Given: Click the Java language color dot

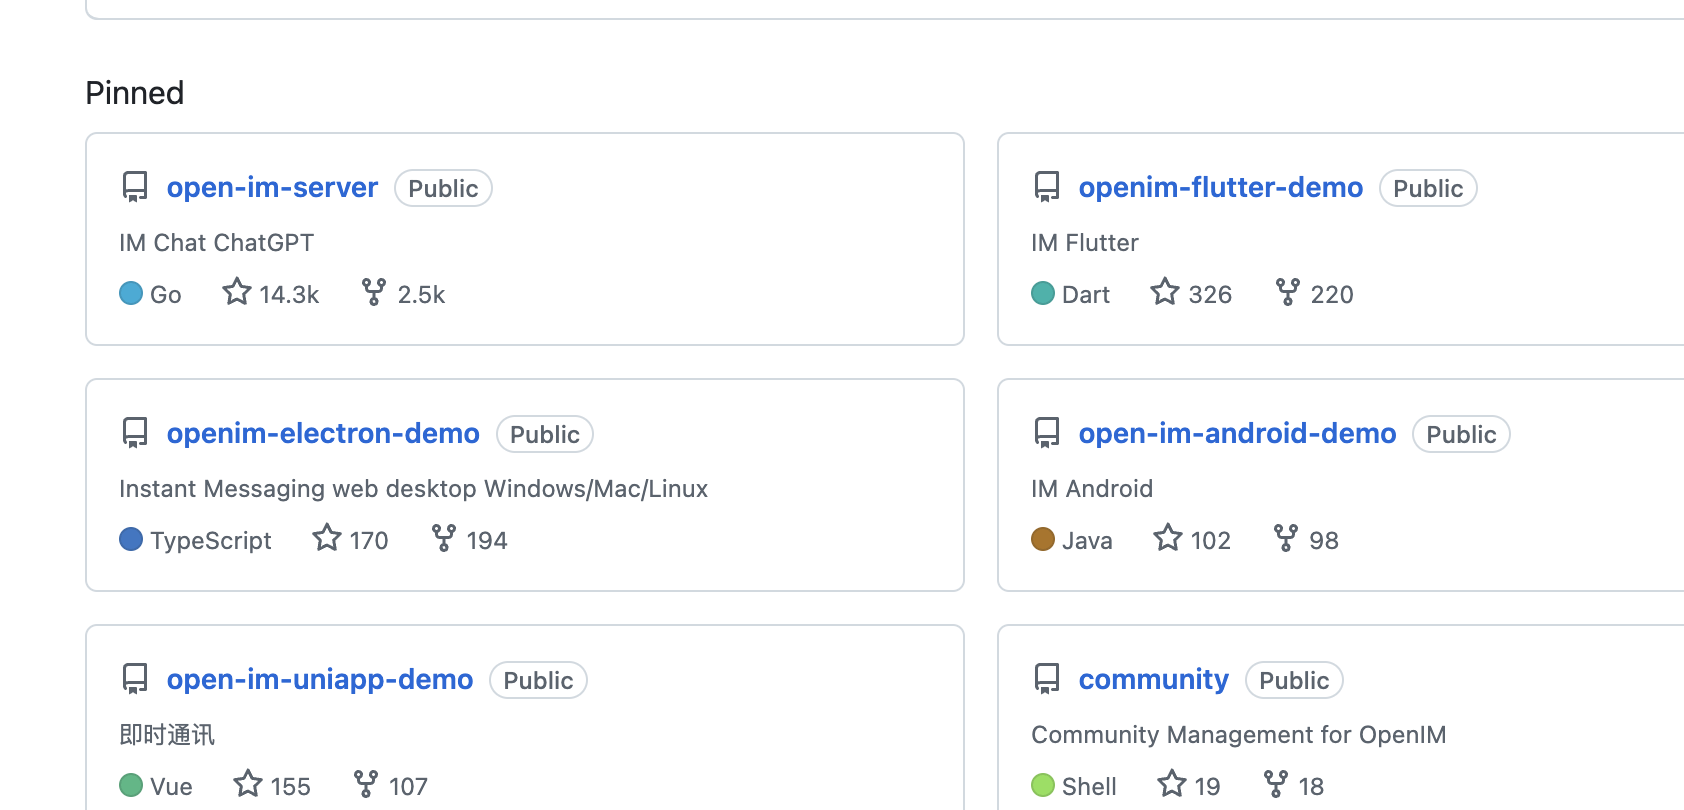Looking at the screenshot, I should (x=1043, y=539).
